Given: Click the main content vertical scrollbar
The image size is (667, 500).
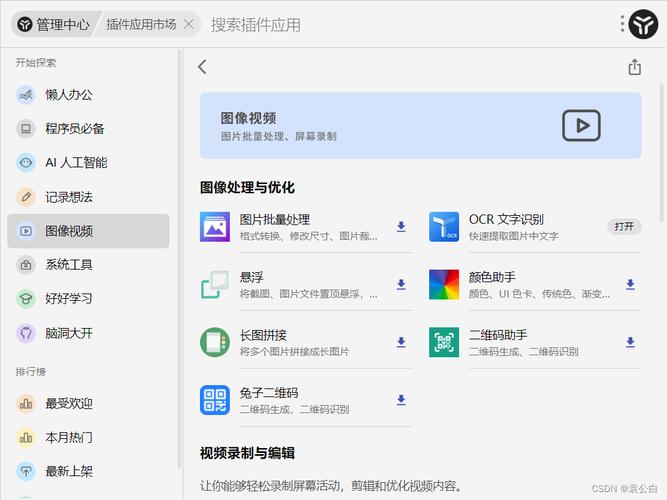Looking at the screenshot, I should click(x=662, y=153).
